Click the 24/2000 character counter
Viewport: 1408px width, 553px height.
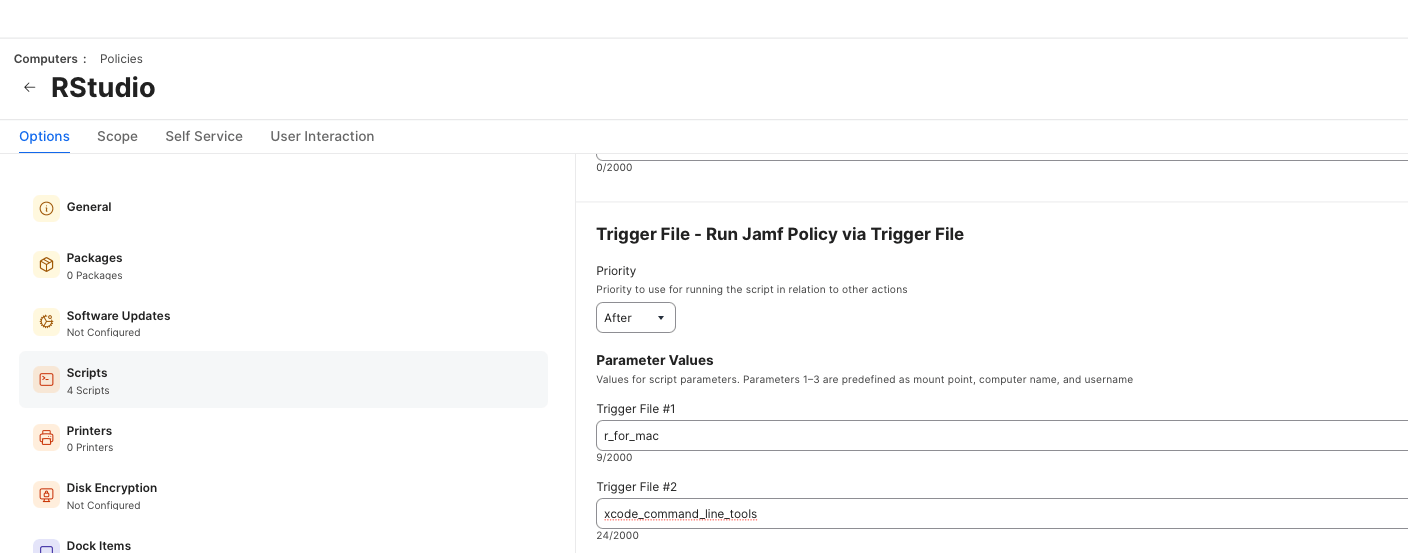pyautogui.click(x=617, y=536)
